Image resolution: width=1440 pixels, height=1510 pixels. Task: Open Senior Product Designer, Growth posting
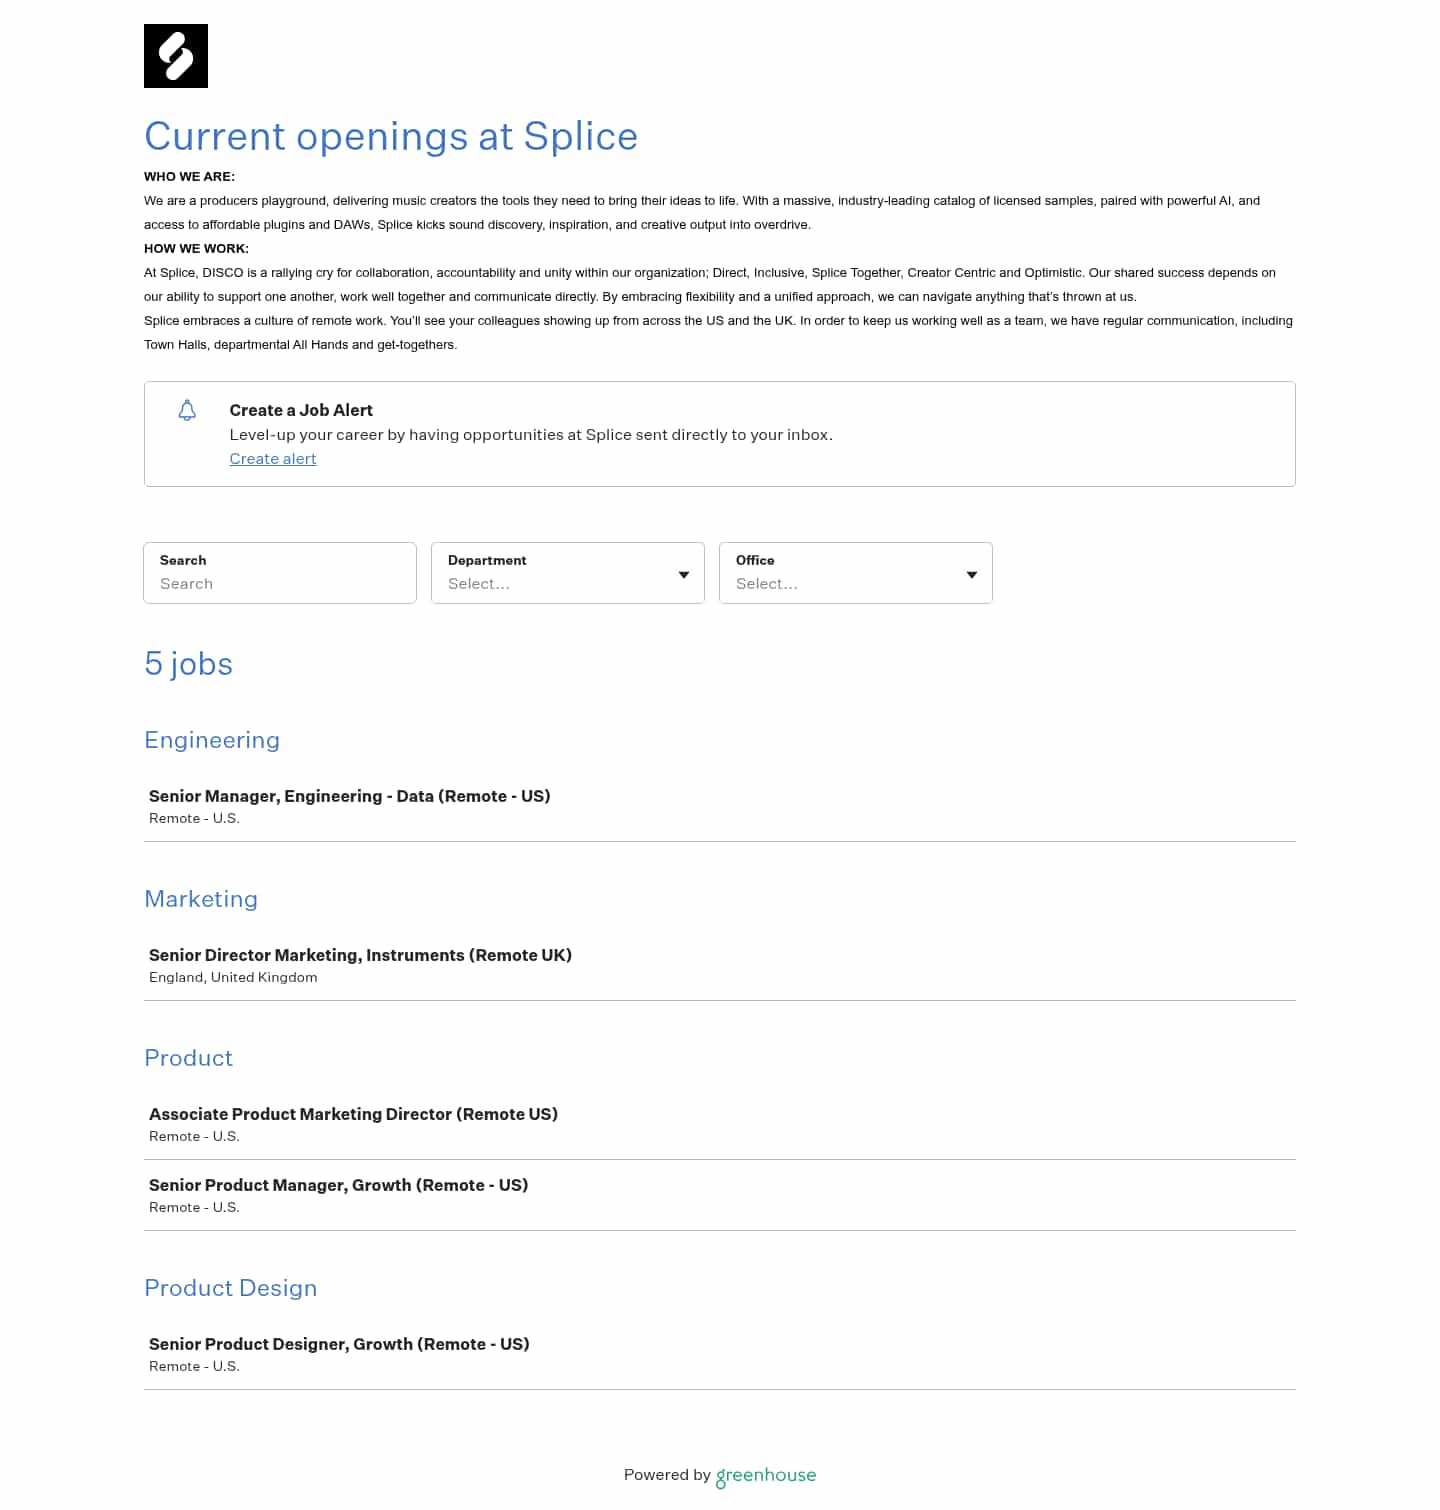339,1344
